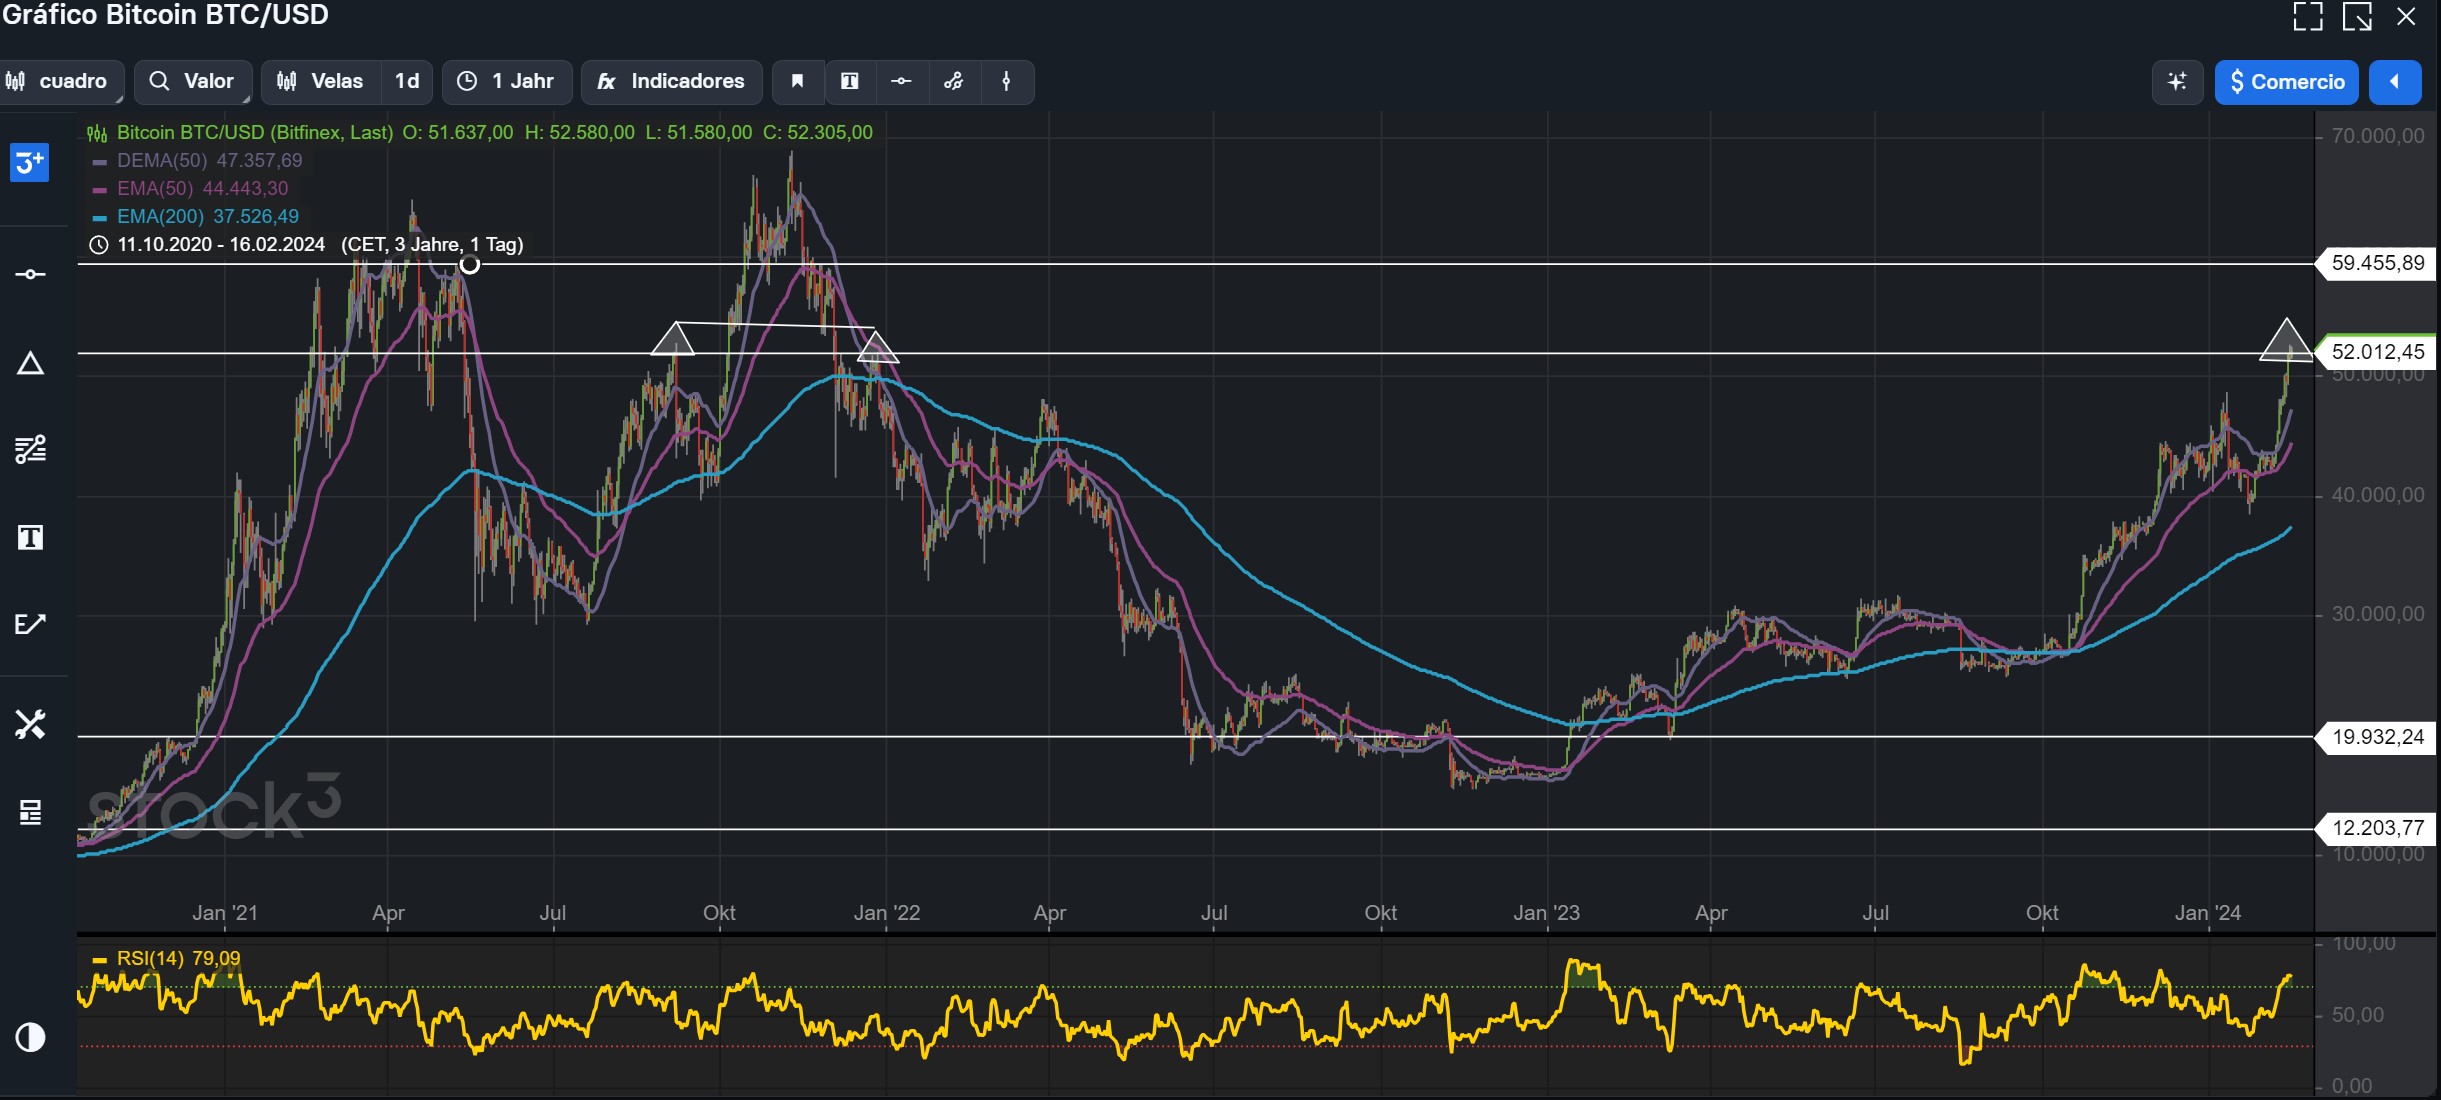Select the triangle shape drawing tool

click(30, 363)
